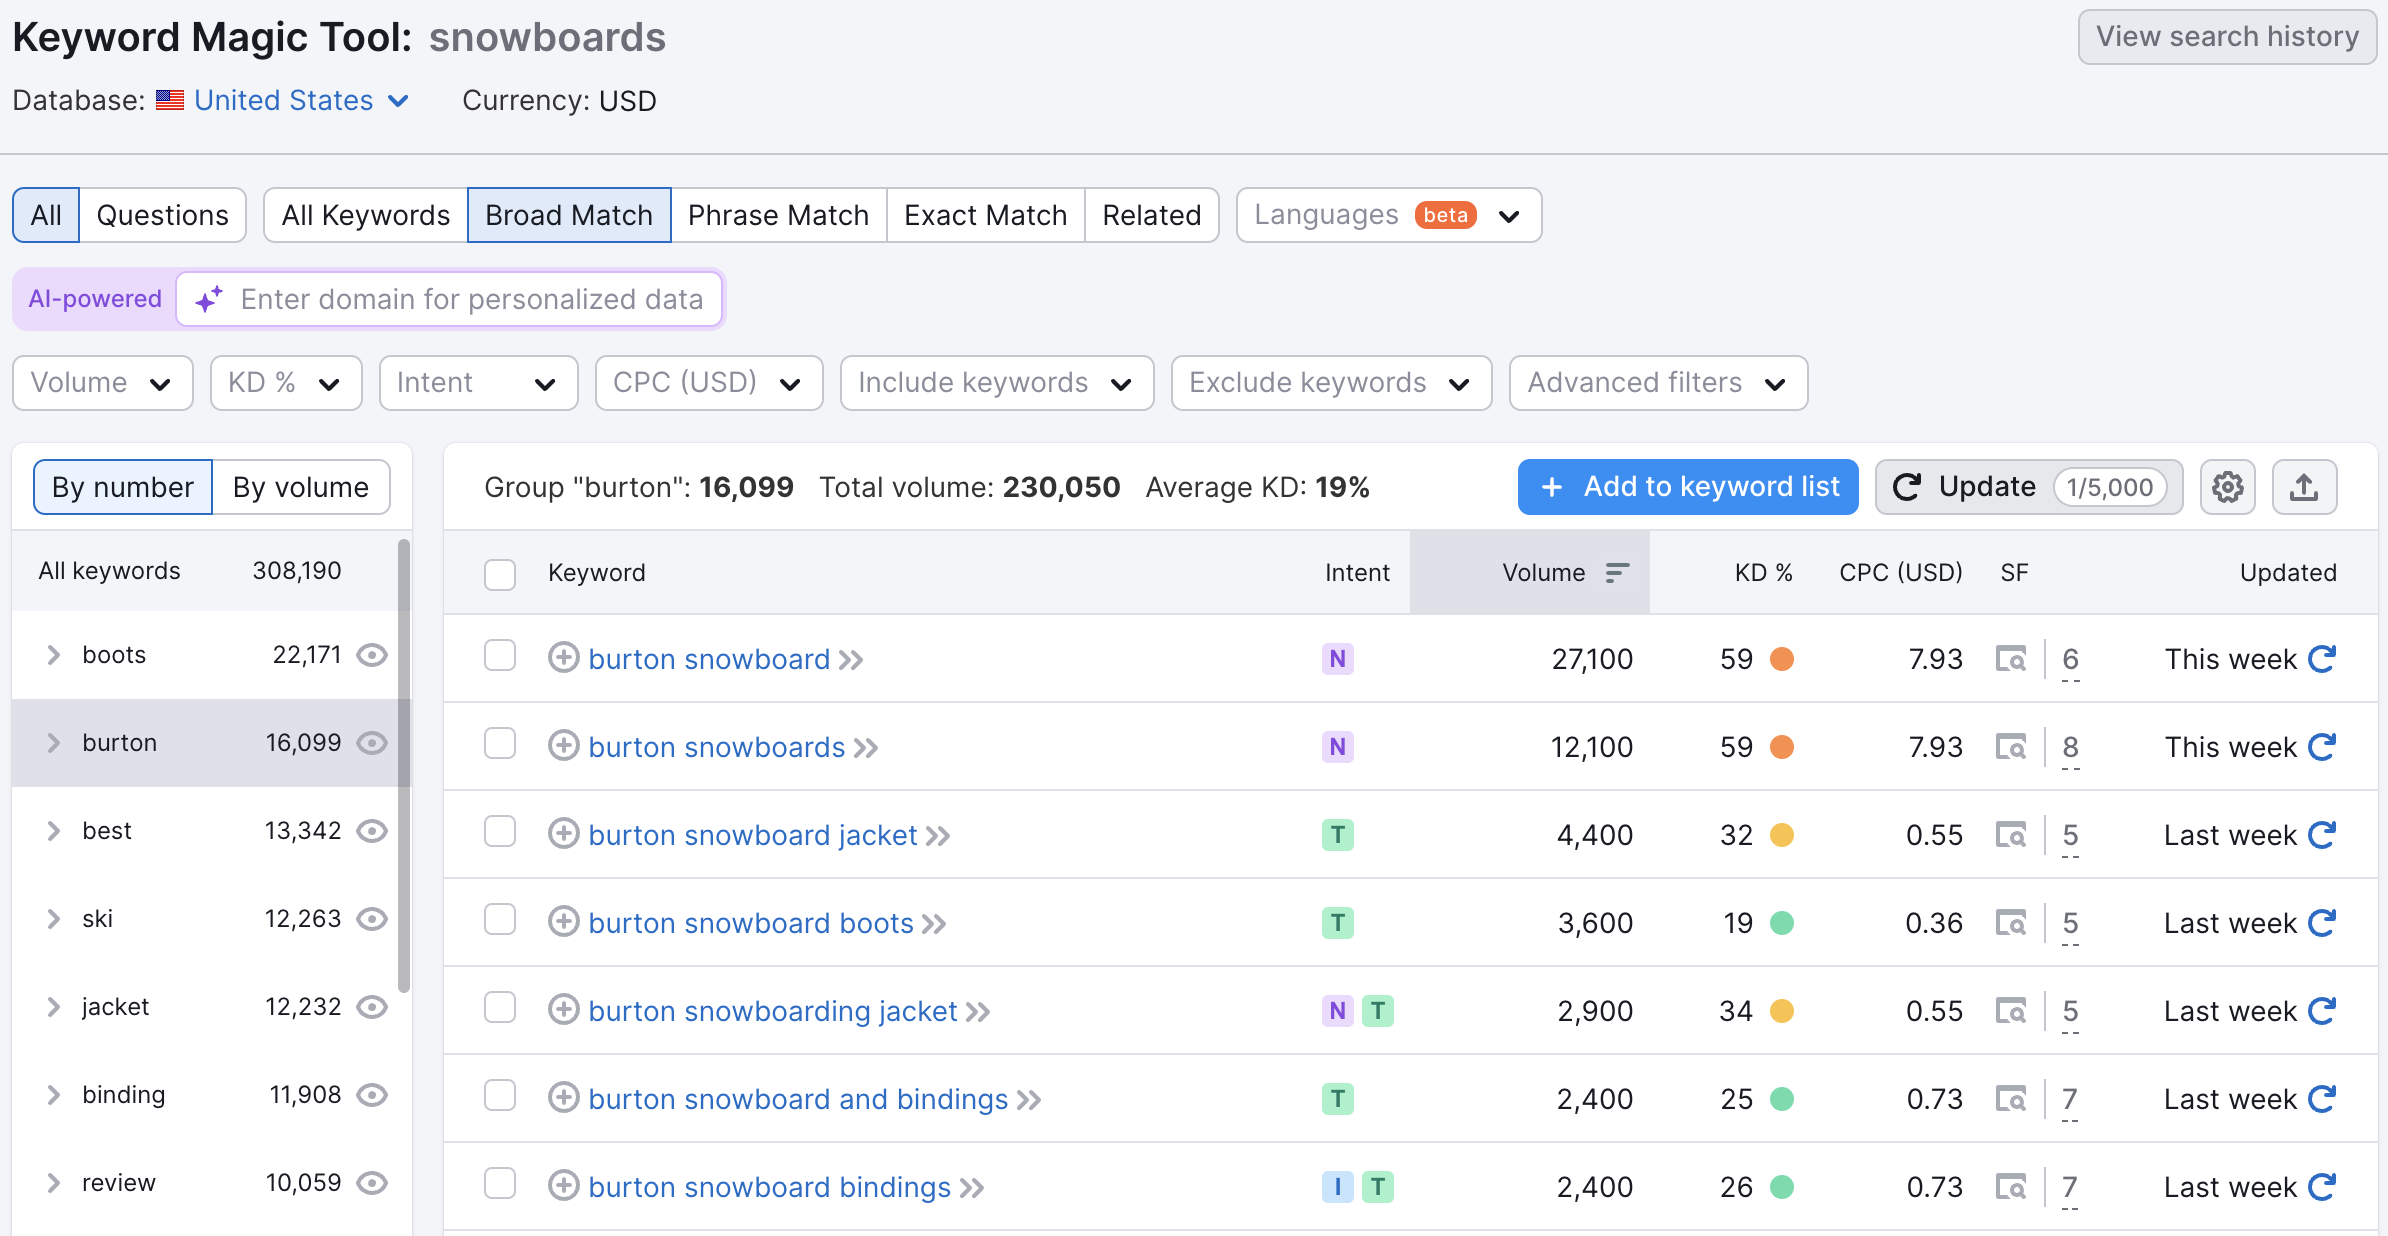2388x1236 pixels.
Task: Refresh burton snowboard bindings row data
Action: pos(2322,1187)
